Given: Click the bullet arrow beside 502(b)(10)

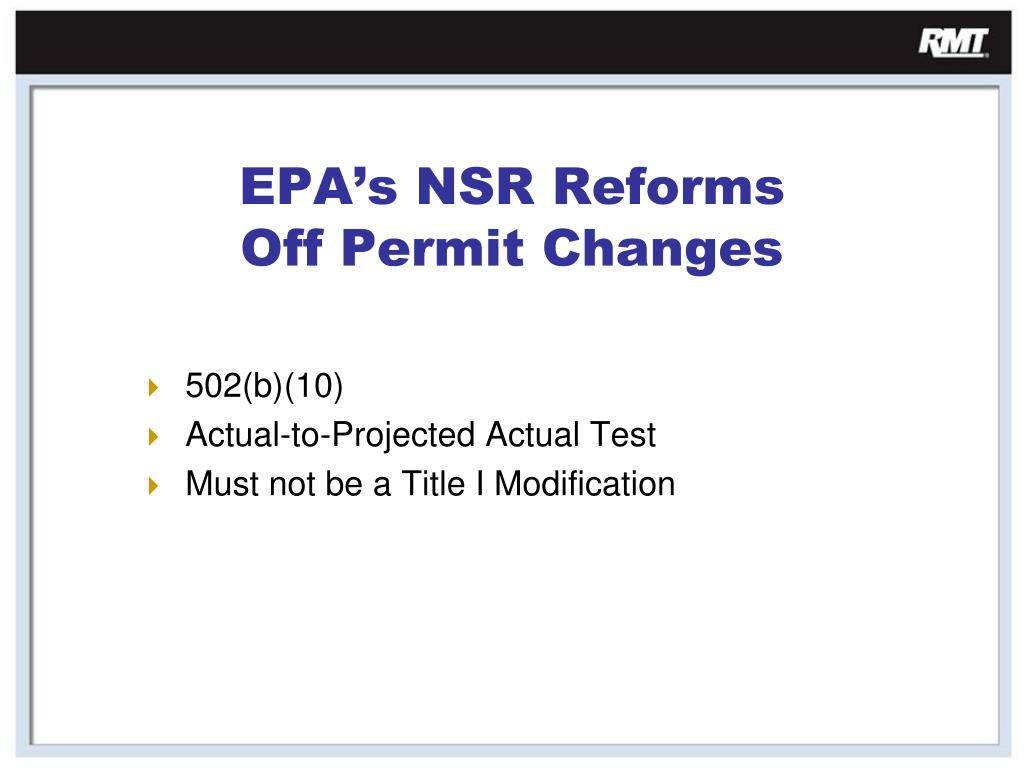Looking at the screenshot, I should pos(153,387).
